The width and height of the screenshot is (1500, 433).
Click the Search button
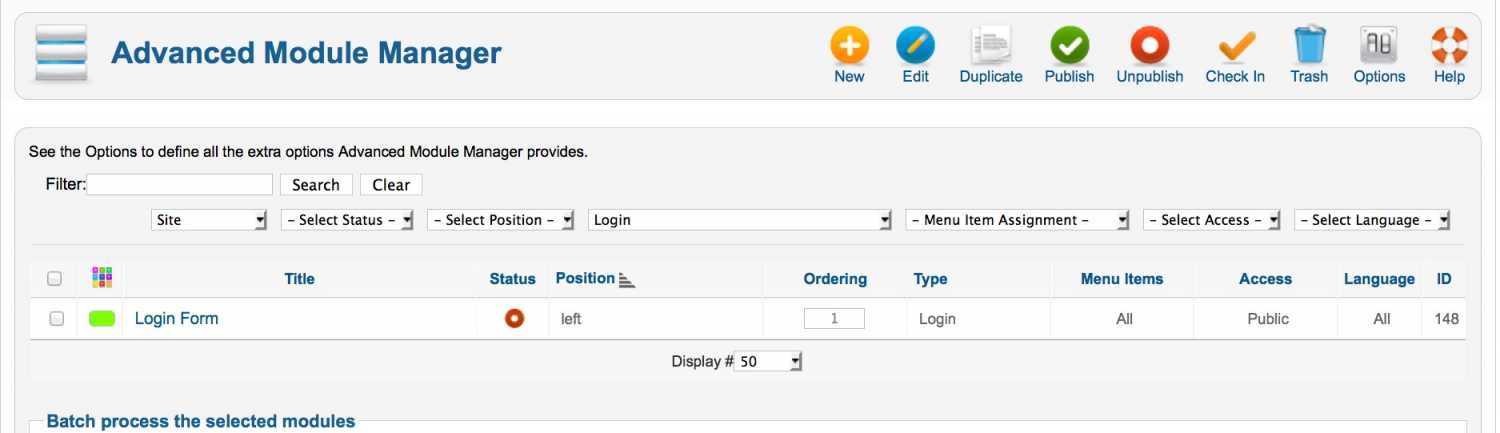(316, 185)
